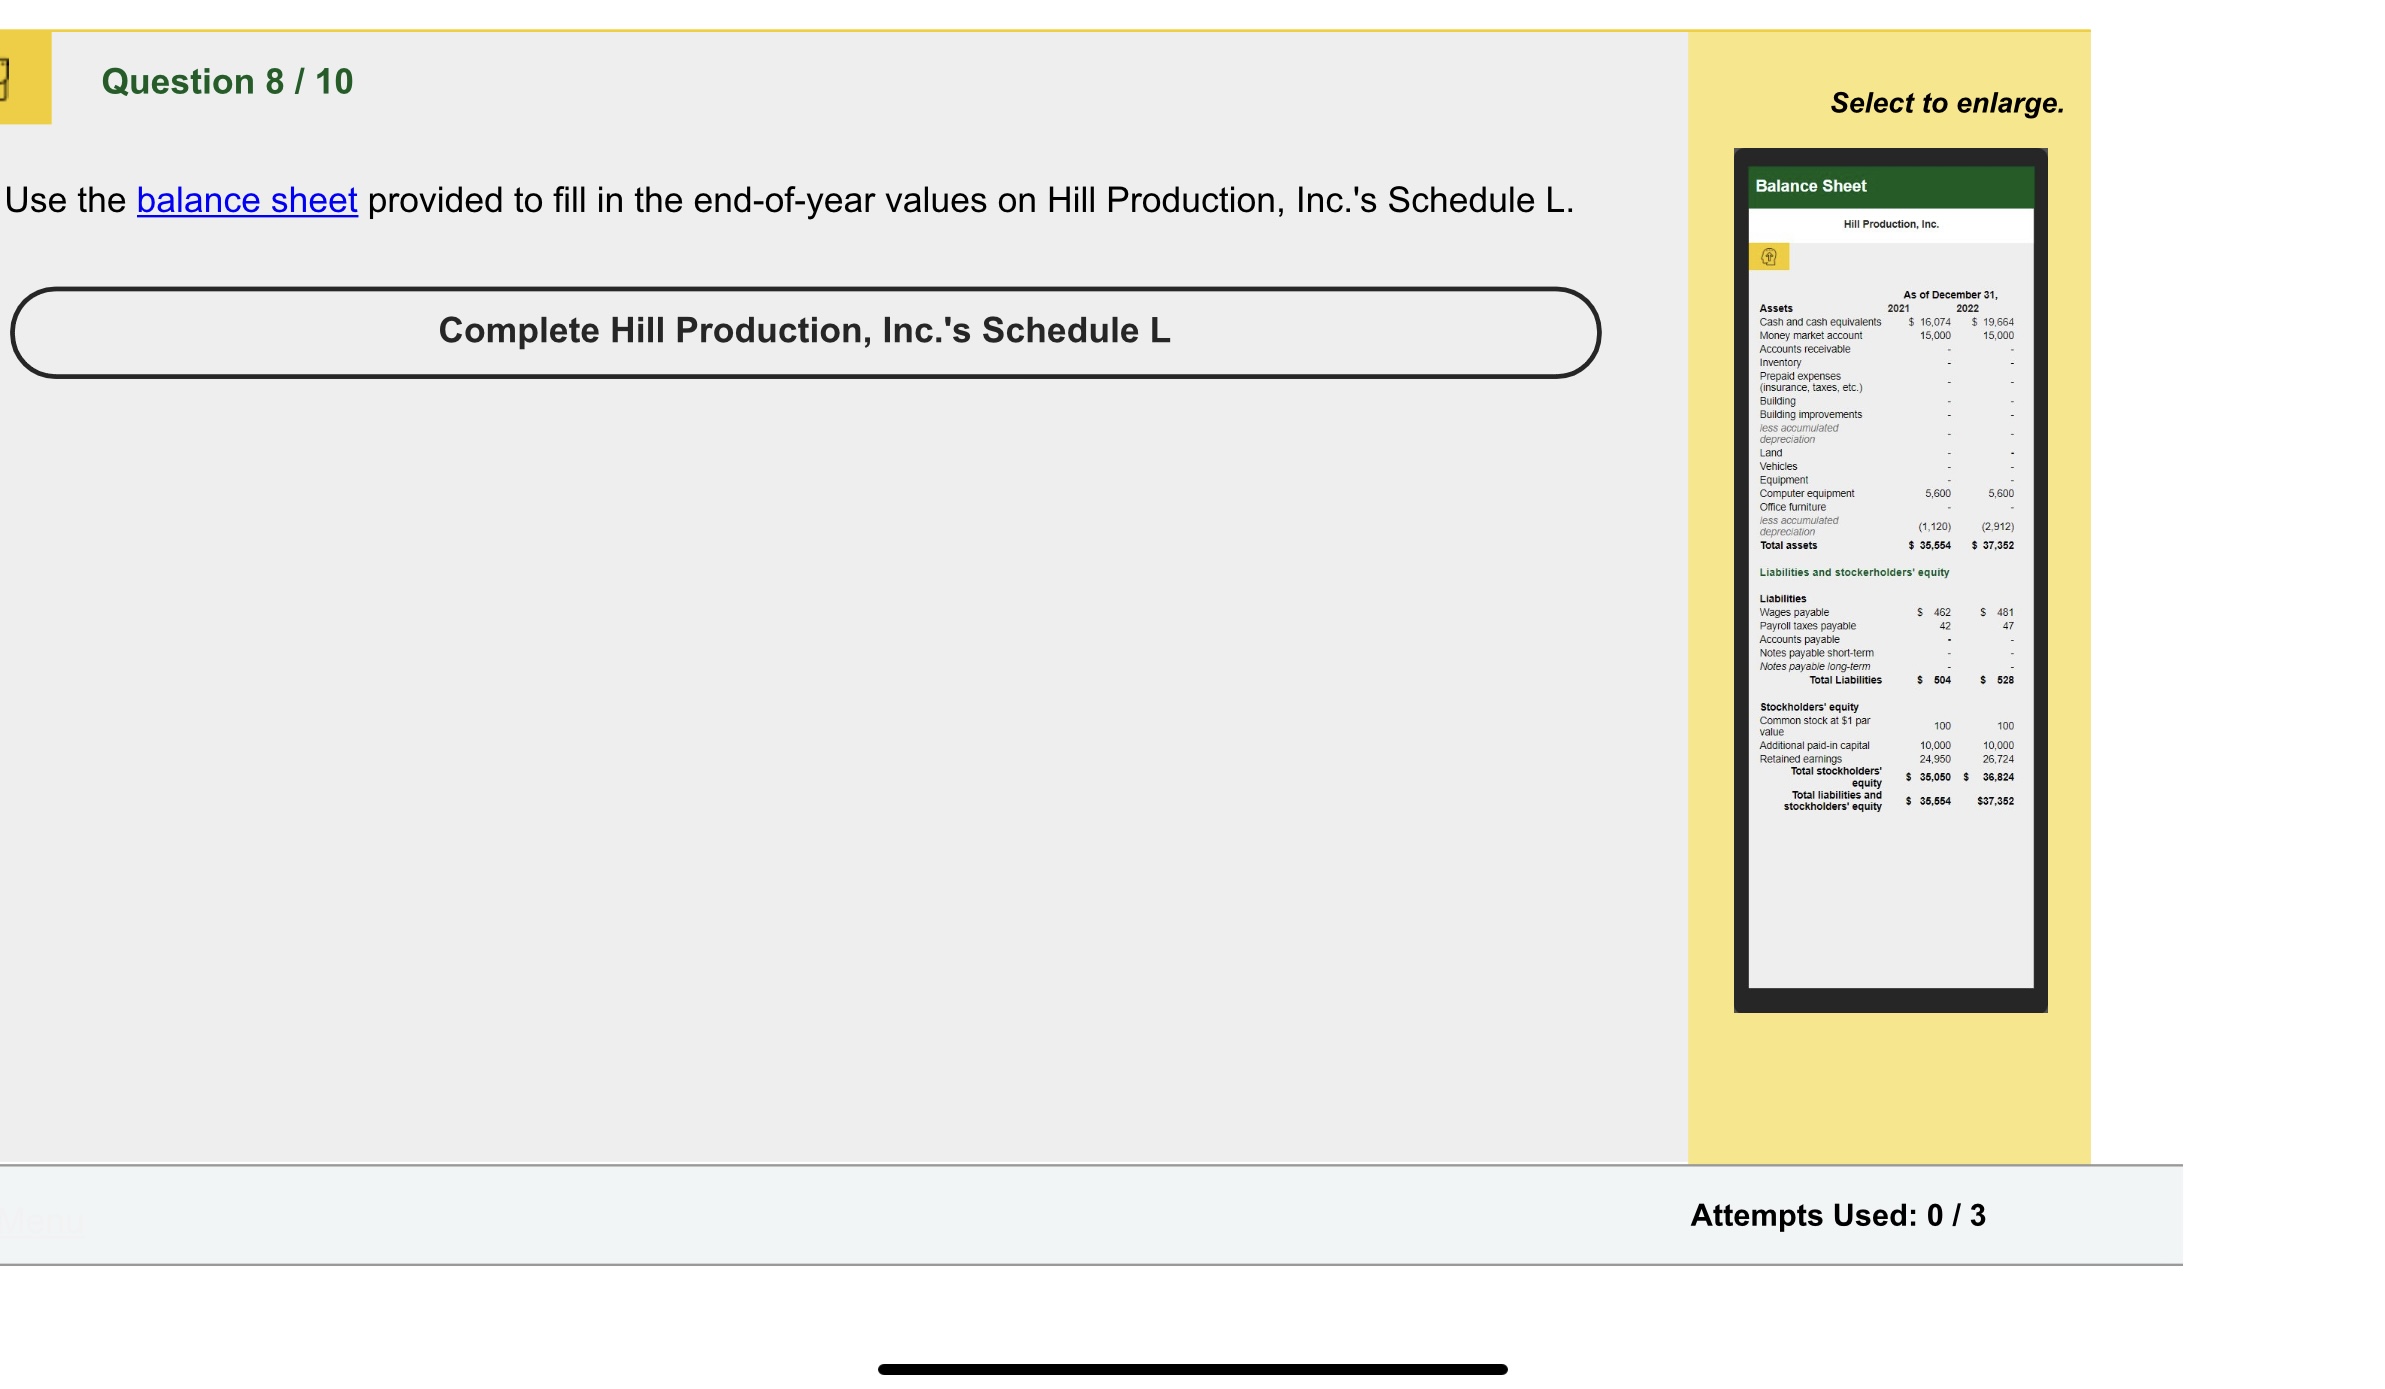Screen dimensions: 2385x1389
Task: Click the Hill Production, Inc. title on the thumbnail
Action: click(x=1890, y=224)
